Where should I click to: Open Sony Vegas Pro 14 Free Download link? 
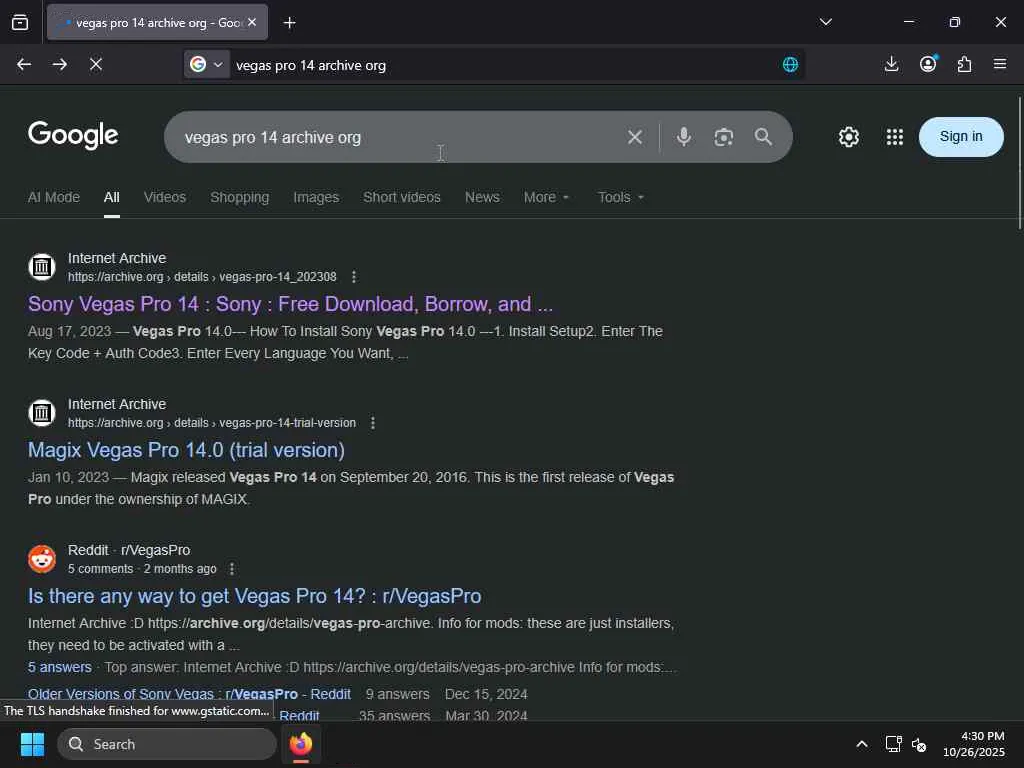coord(290,304)
